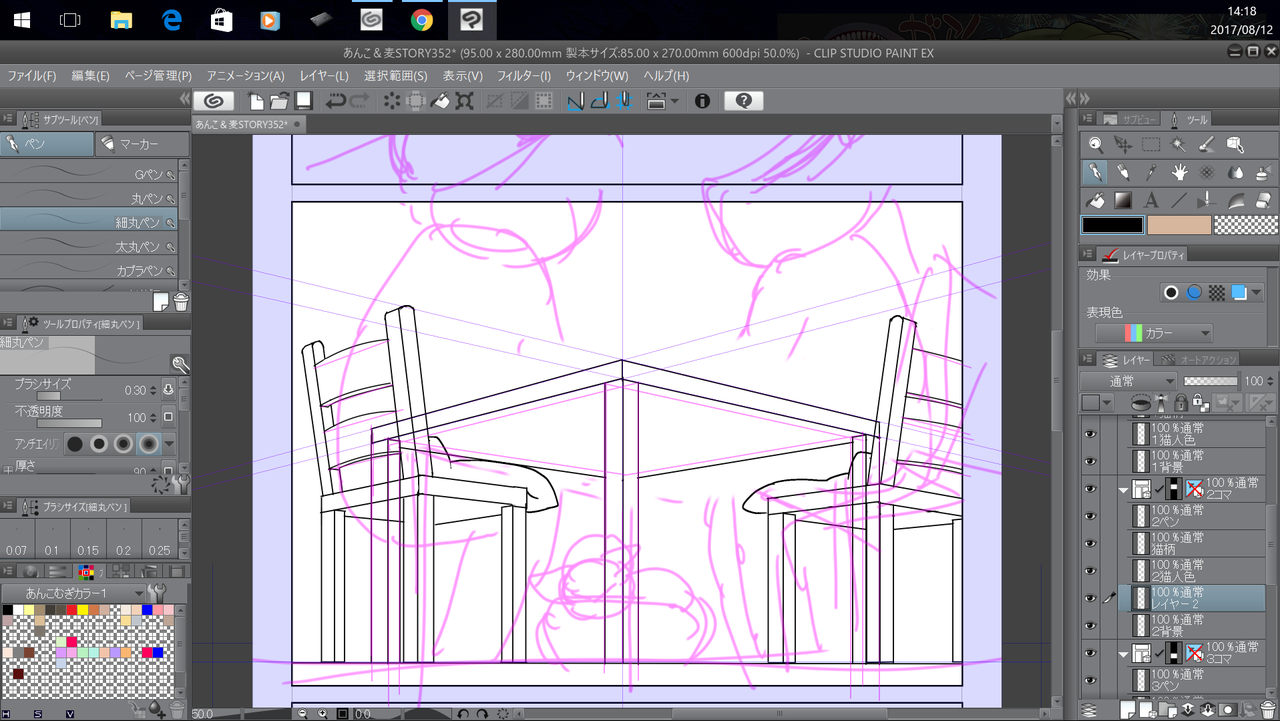This screenshot has height=721, width=1280.
Task: Hide the 2背景 layer
Action: tap(1091, 625)
